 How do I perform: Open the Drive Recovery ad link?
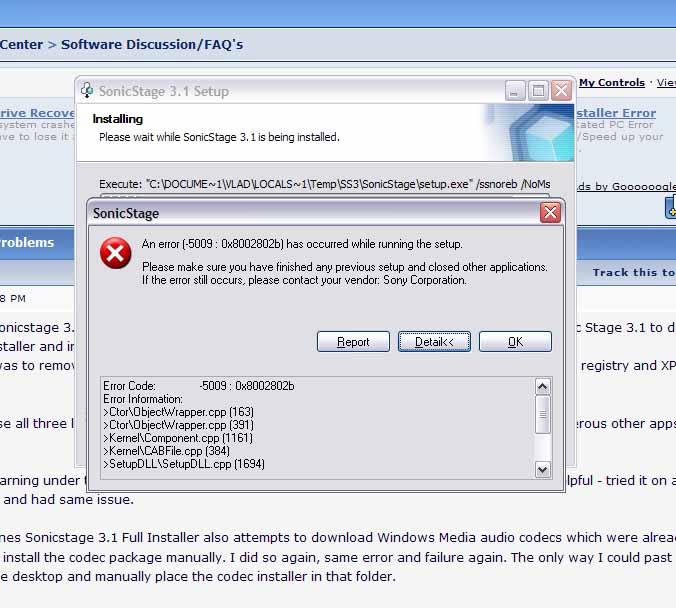[37, 113]
